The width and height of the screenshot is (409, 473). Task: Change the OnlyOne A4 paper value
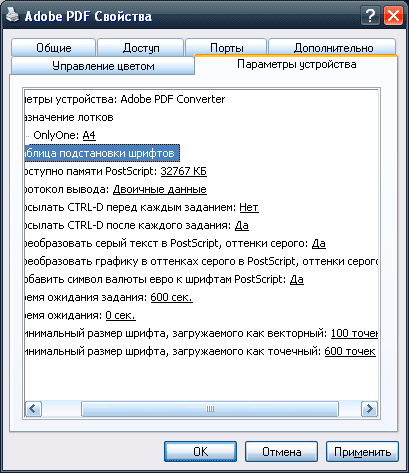pos(89,135)
